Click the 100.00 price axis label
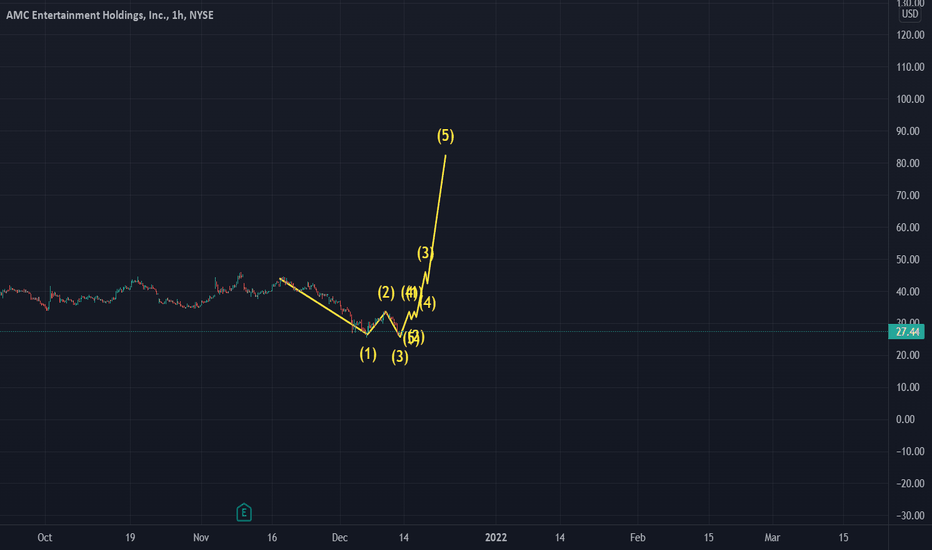The width and height of the screenshot is (932, 550). [910, 99]
